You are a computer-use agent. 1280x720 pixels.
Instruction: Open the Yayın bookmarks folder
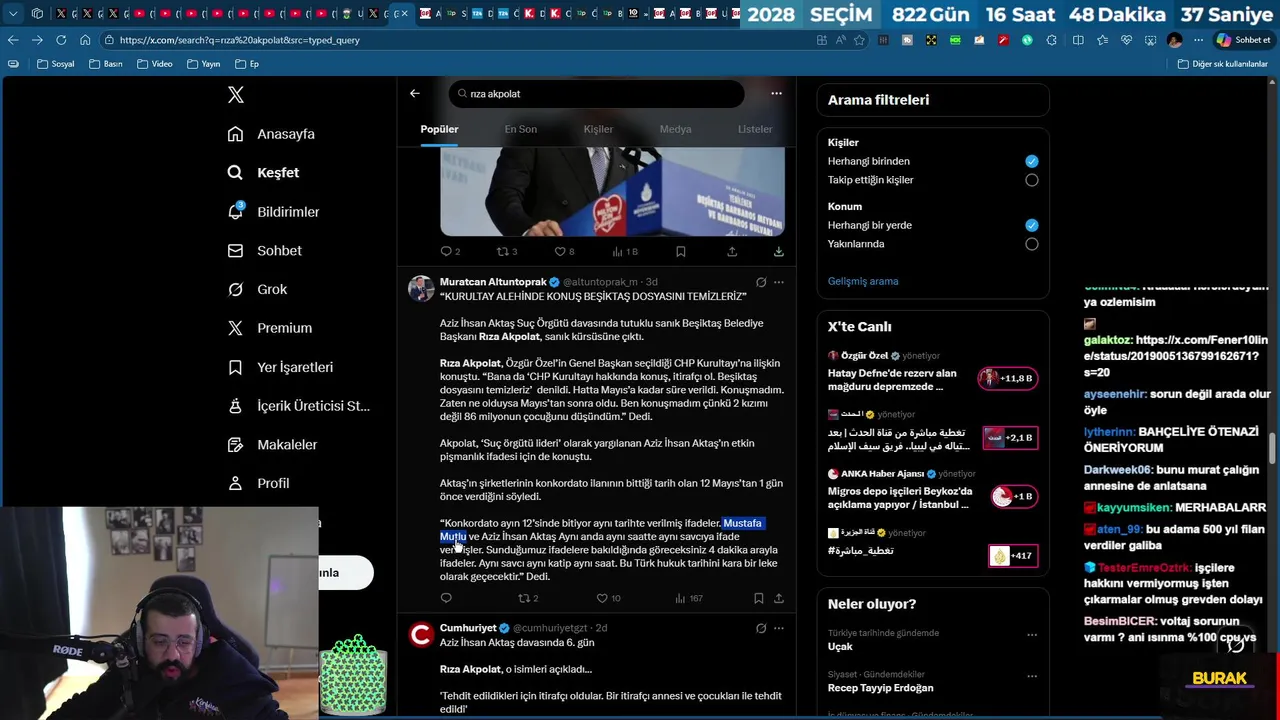[x=203, y=64]
